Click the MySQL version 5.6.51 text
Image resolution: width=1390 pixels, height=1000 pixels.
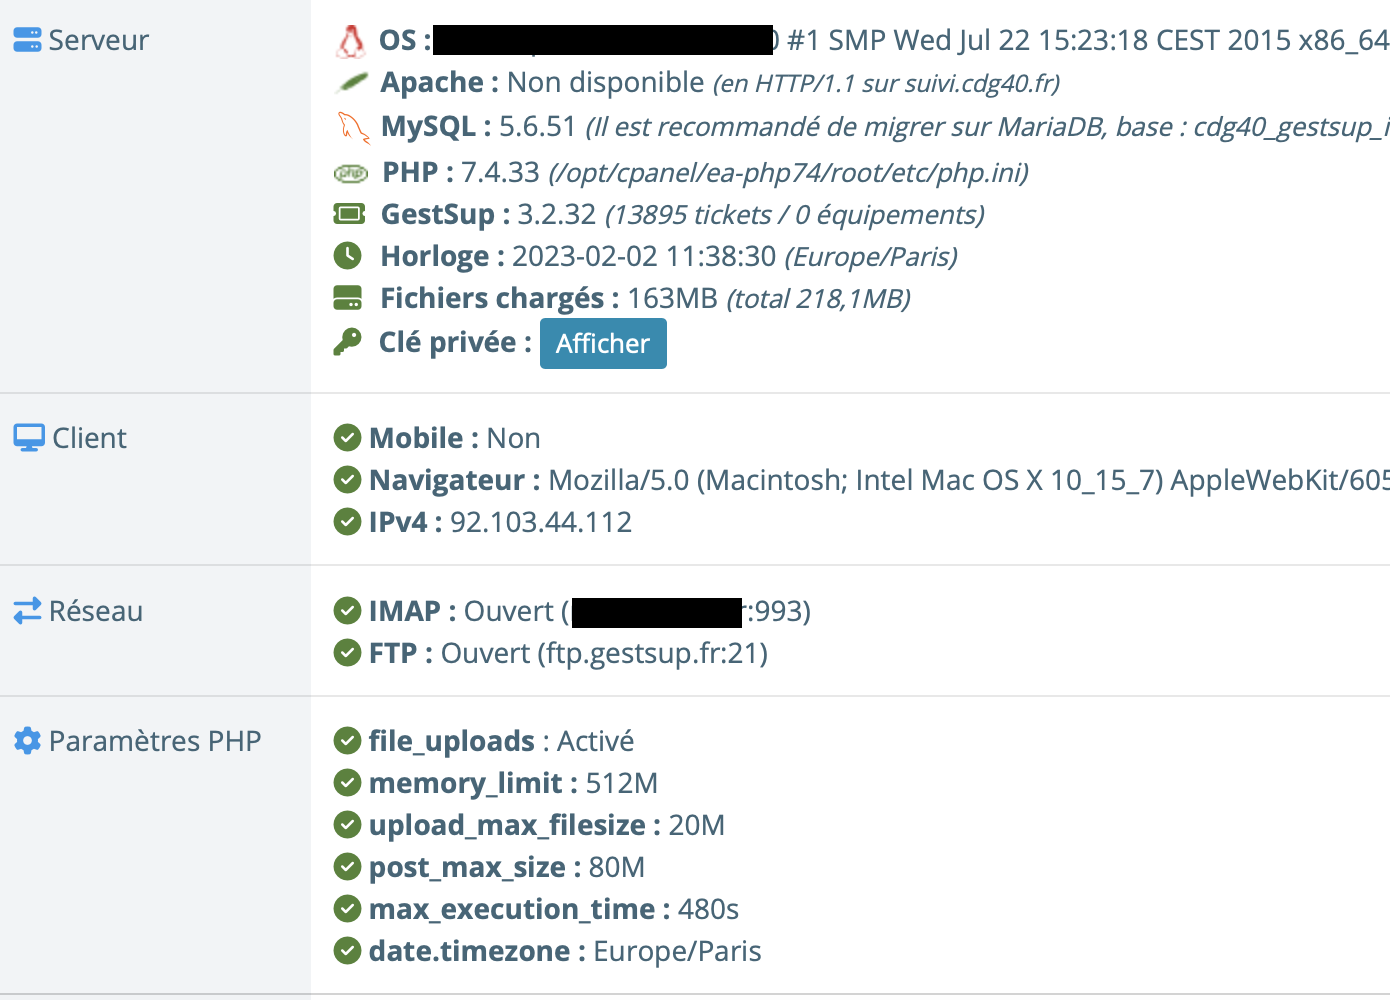(538, 127)
